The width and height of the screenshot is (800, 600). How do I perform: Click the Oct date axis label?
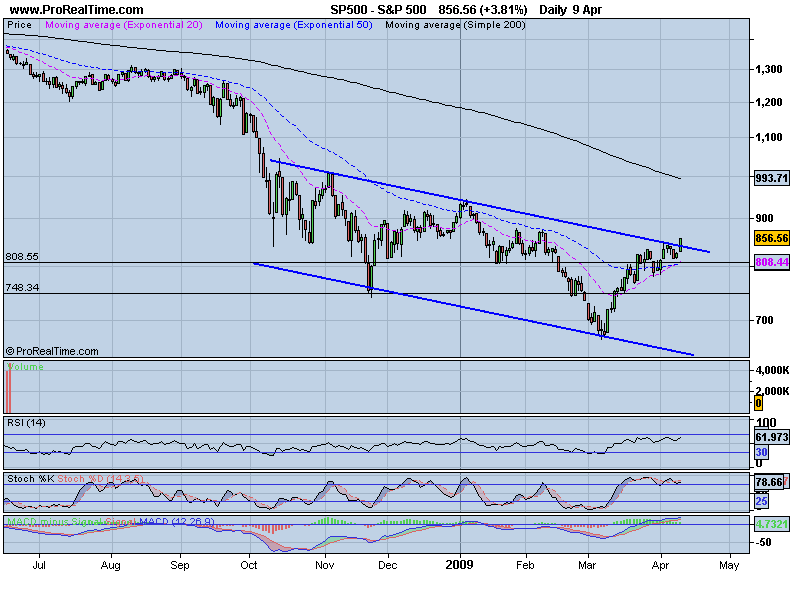249,565
